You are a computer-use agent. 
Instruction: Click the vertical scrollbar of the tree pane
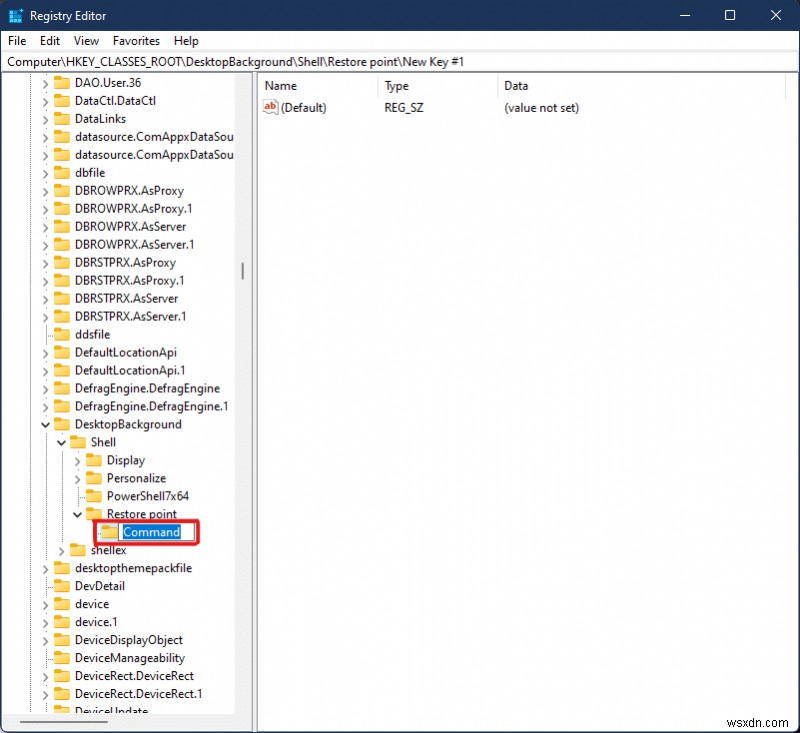(243, 270)
